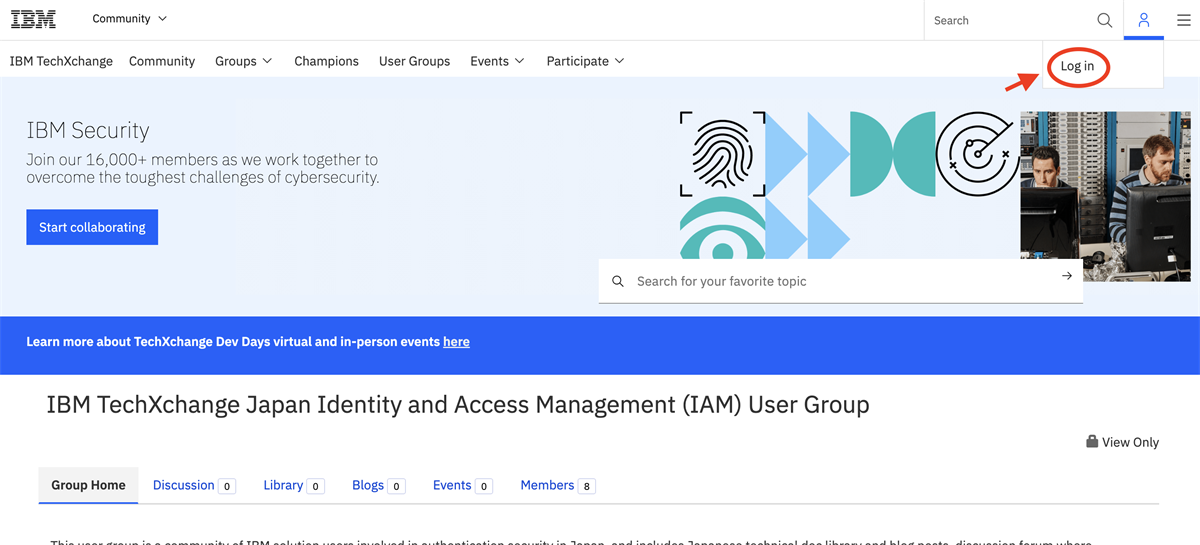
Task: Click the Members count badge 8
Action: tap(587, 487)
